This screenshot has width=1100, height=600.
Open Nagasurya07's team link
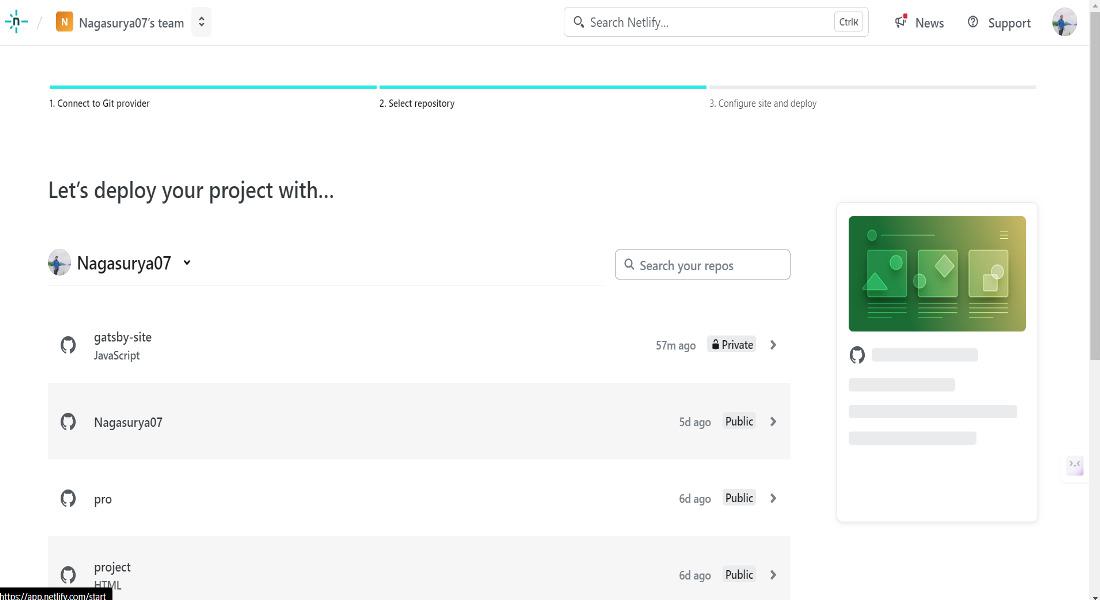point(131,22)
